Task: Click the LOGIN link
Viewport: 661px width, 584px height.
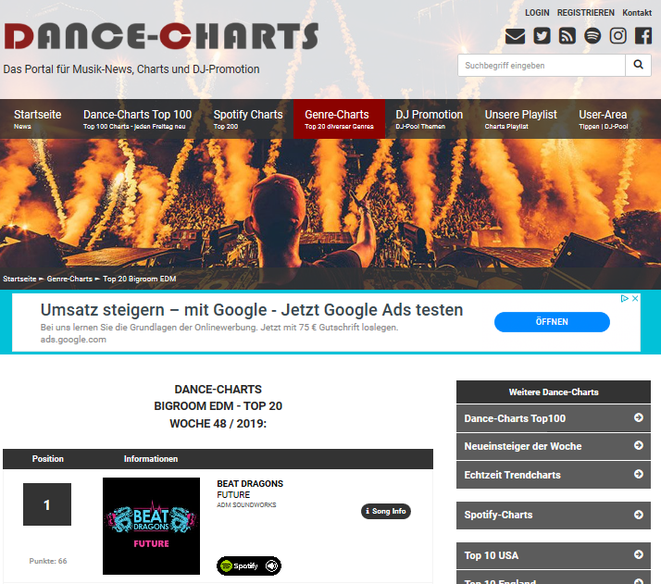Action: 537,13
